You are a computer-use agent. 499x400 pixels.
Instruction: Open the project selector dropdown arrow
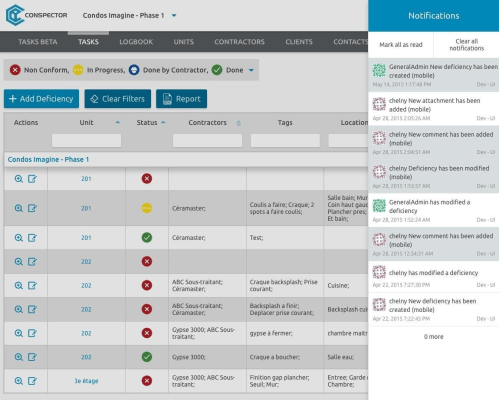click(174, 16)
